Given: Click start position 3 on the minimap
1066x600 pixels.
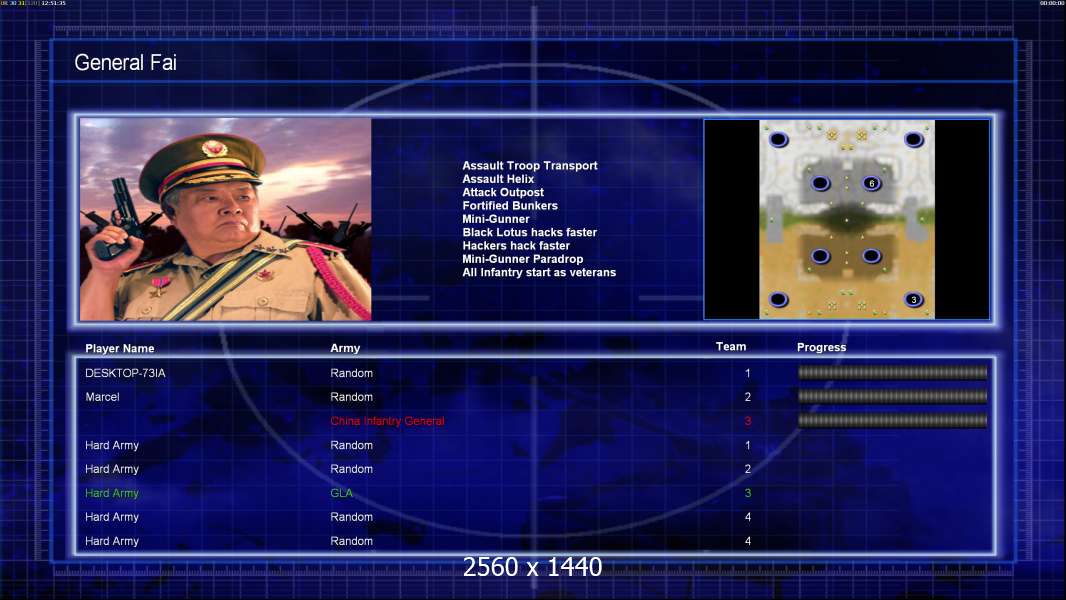Looking at the screenshot, I should click(x=913, y=299).
